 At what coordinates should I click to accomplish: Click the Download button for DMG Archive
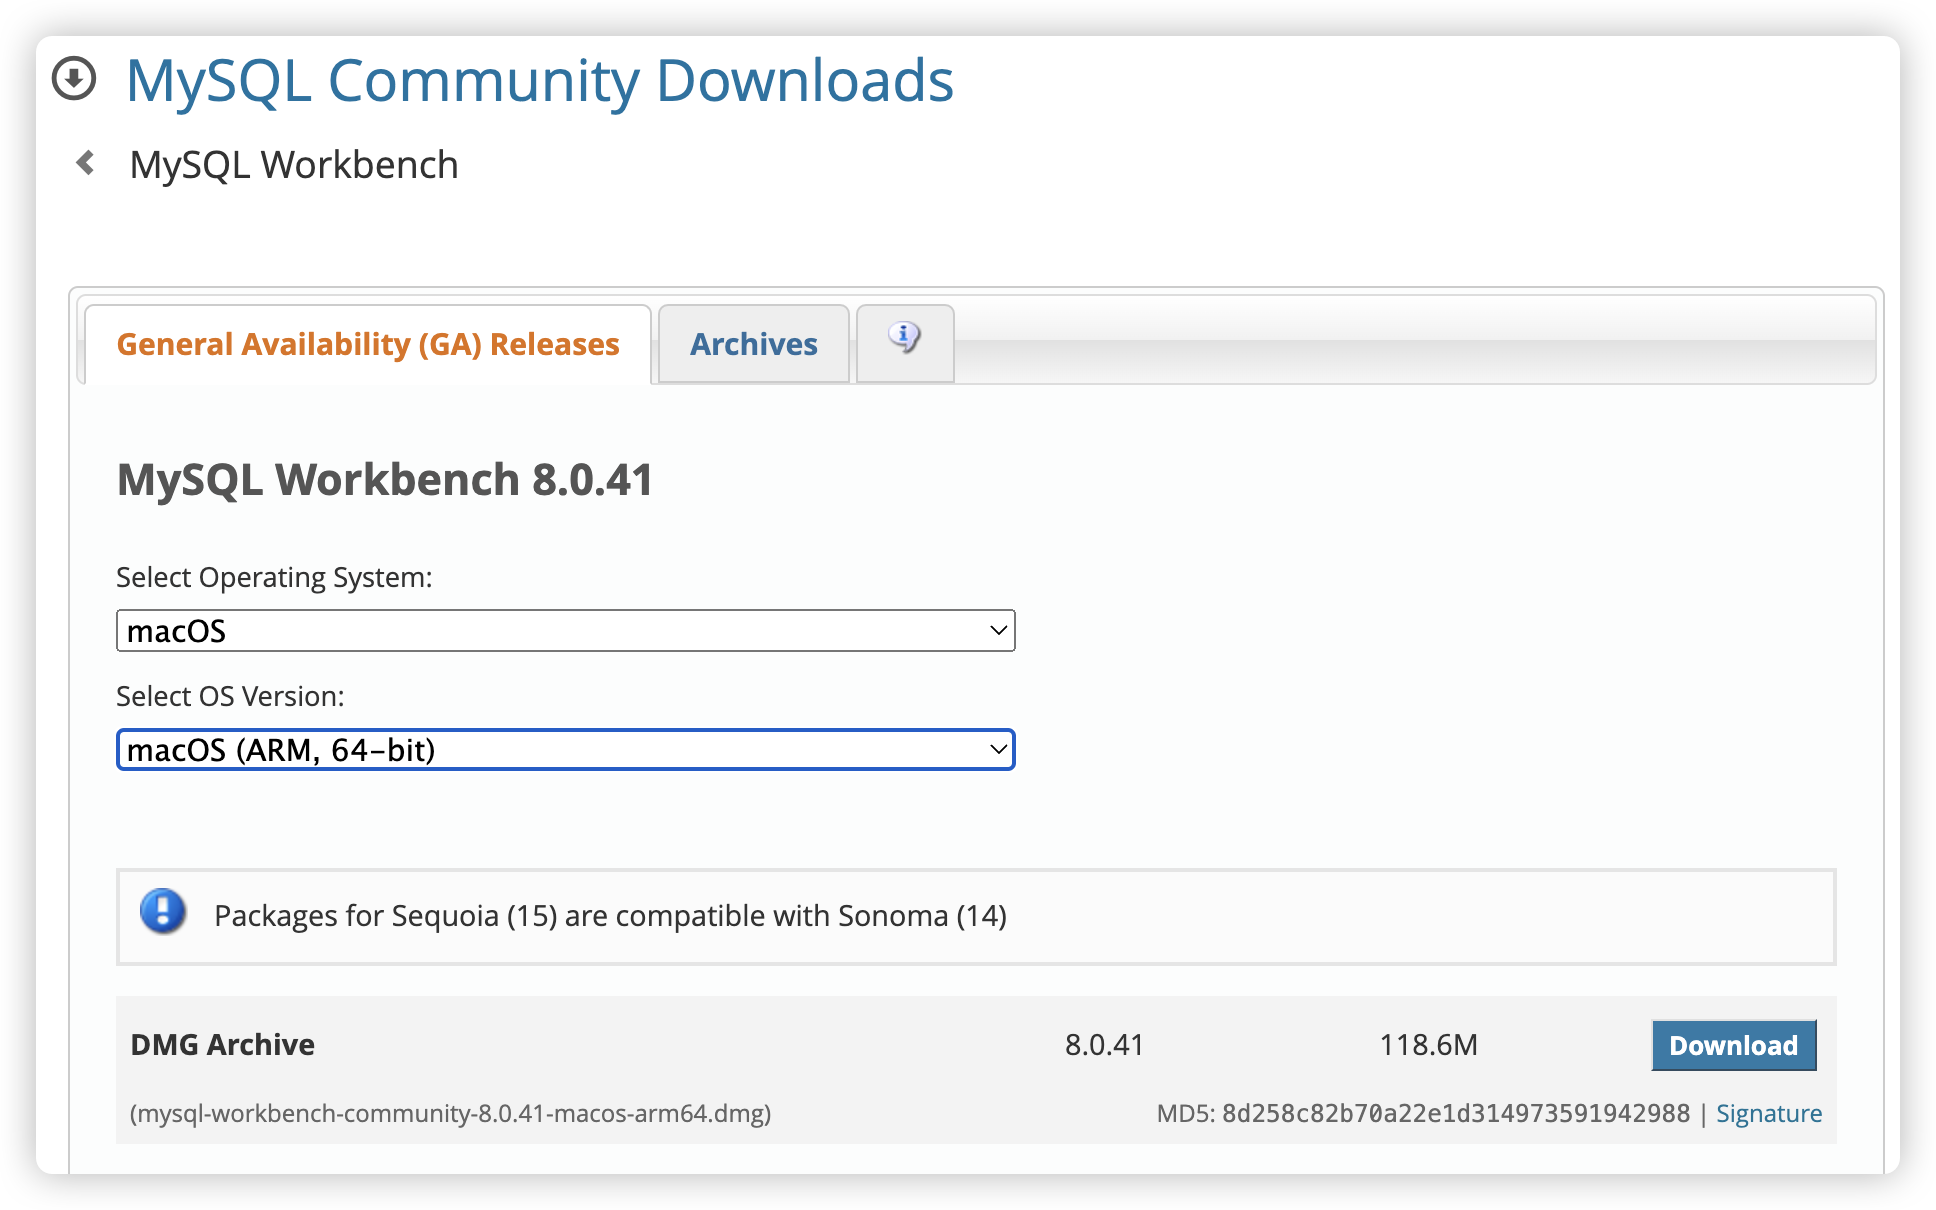click(x=1733, y=1045)
